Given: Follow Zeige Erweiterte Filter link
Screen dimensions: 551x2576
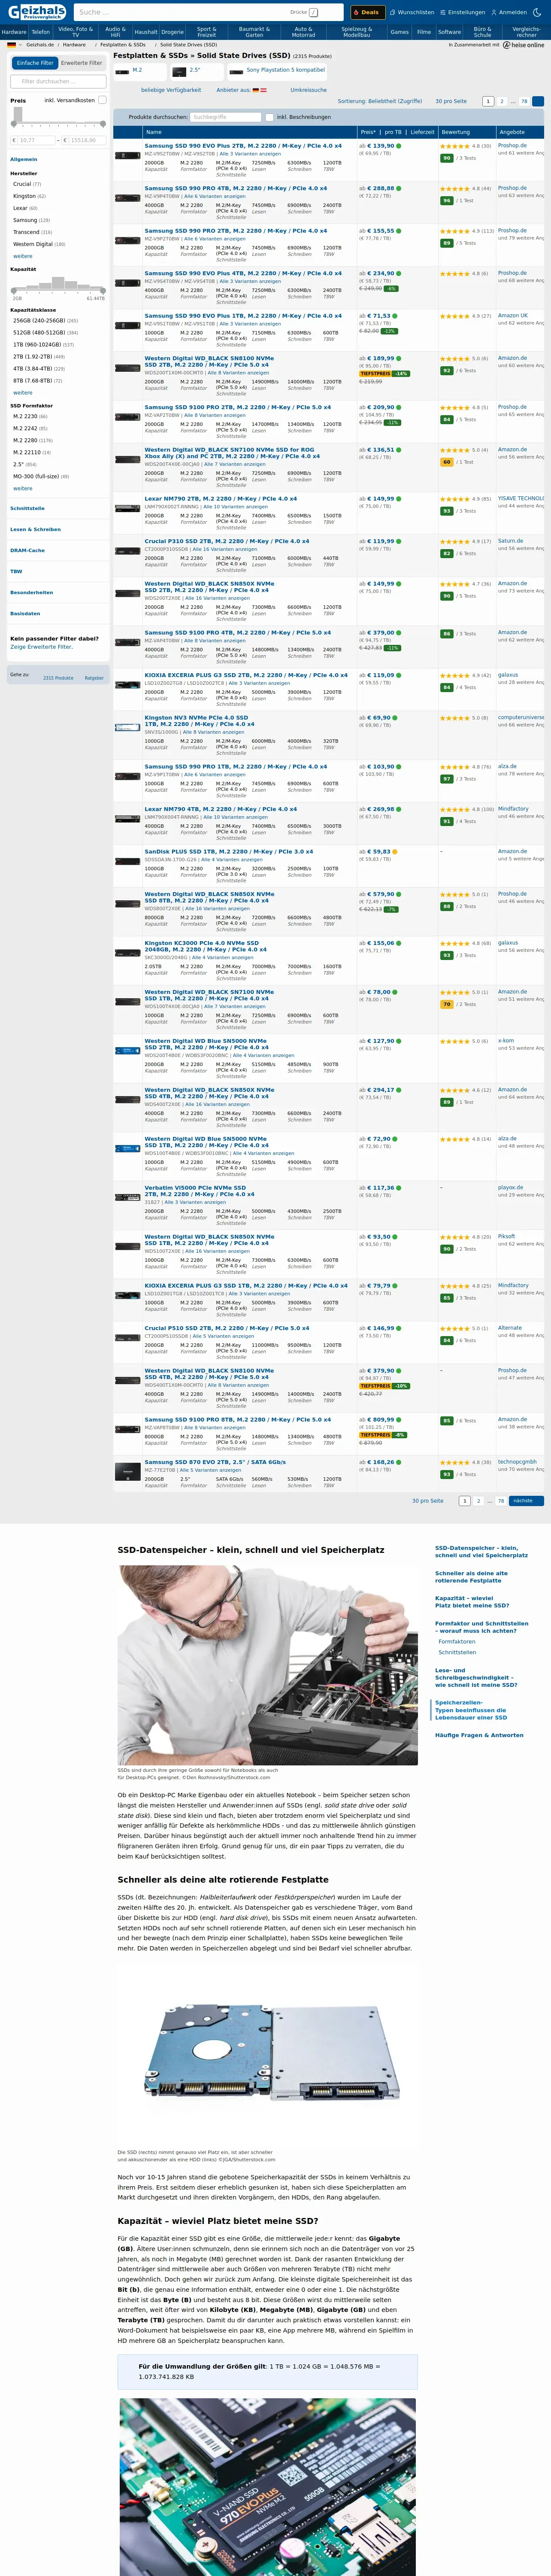Looking at the screenshot, I should [x=41, y=647].
